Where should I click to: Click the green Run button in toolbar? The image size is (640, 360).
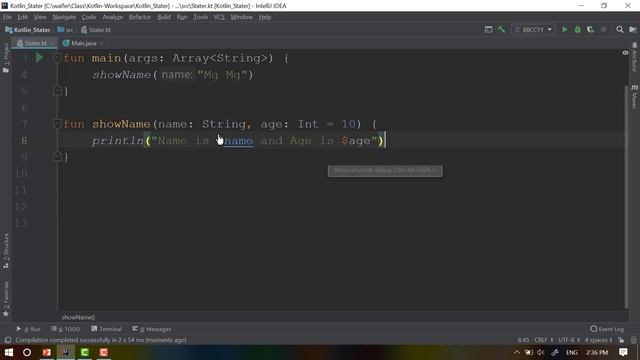point(564,29)
